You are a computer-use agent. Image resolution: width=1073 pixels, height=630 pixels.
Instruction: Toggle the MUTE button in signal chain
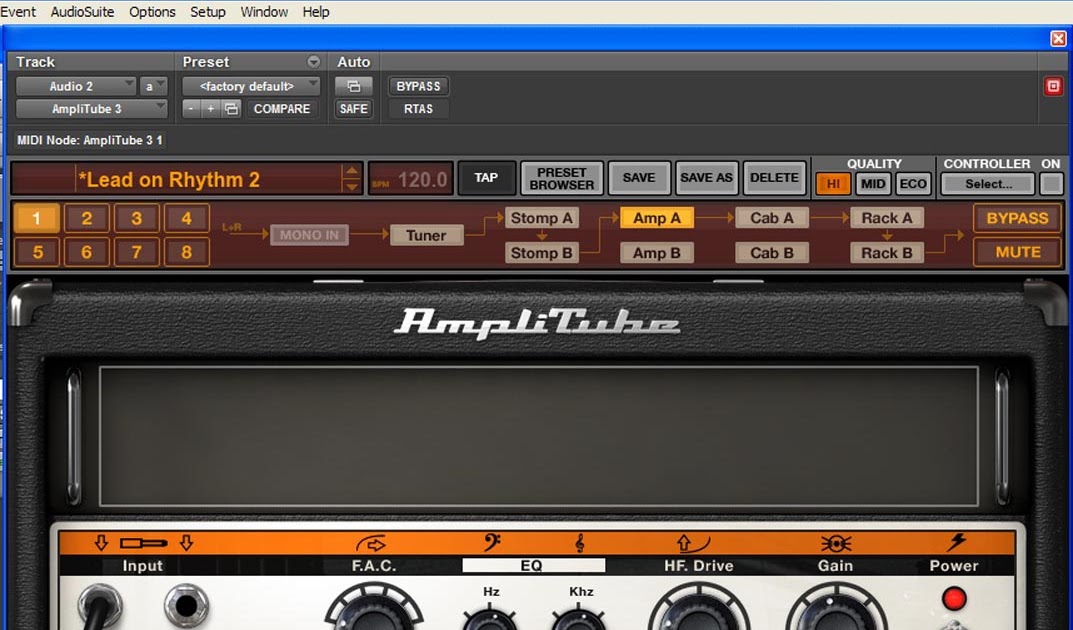point(1017,252)
